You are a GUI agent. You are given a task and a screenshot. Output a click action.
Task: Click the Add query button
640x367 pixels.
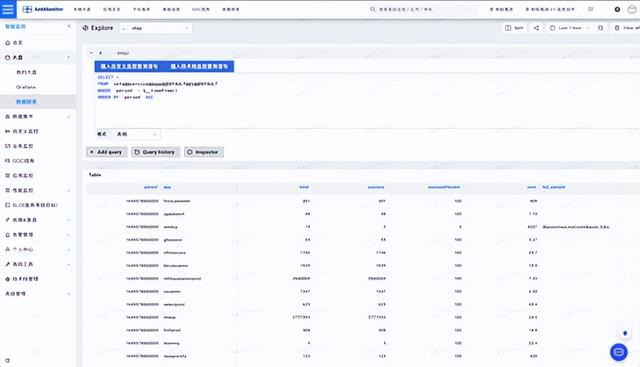[x=107, y=152]
